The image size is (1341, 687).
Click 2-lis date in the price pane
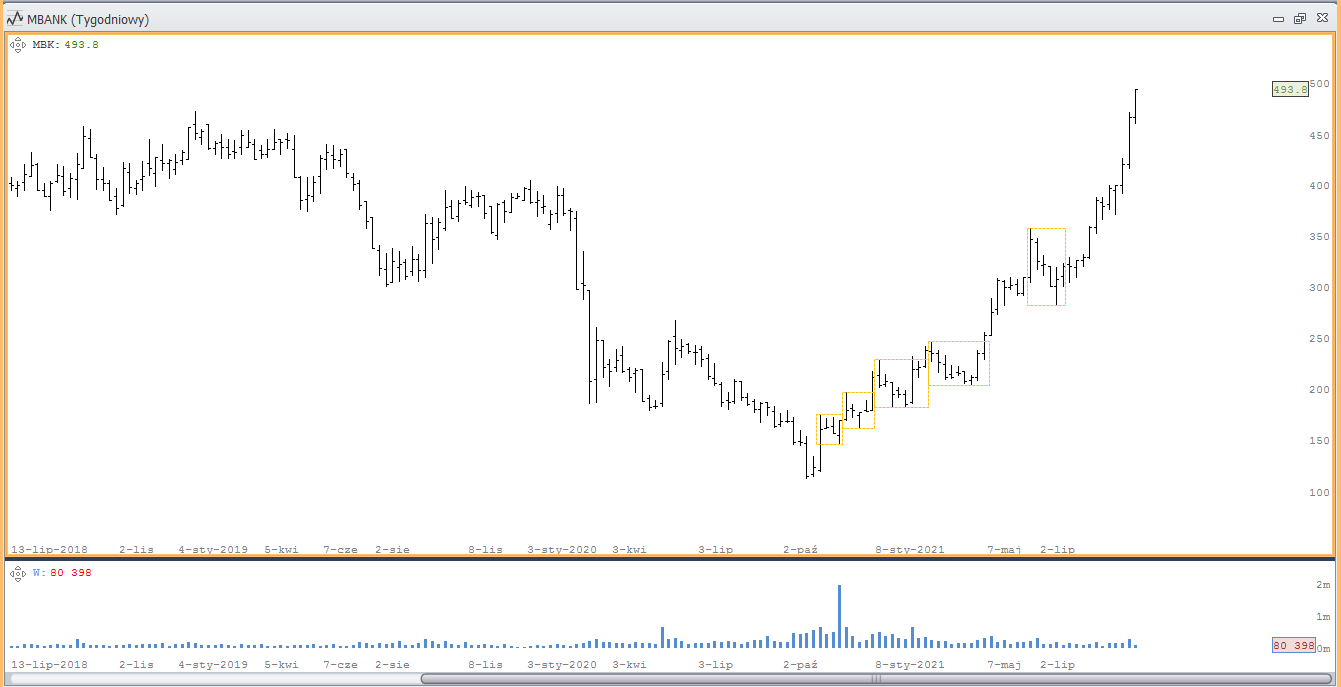(x=136, y=550)
